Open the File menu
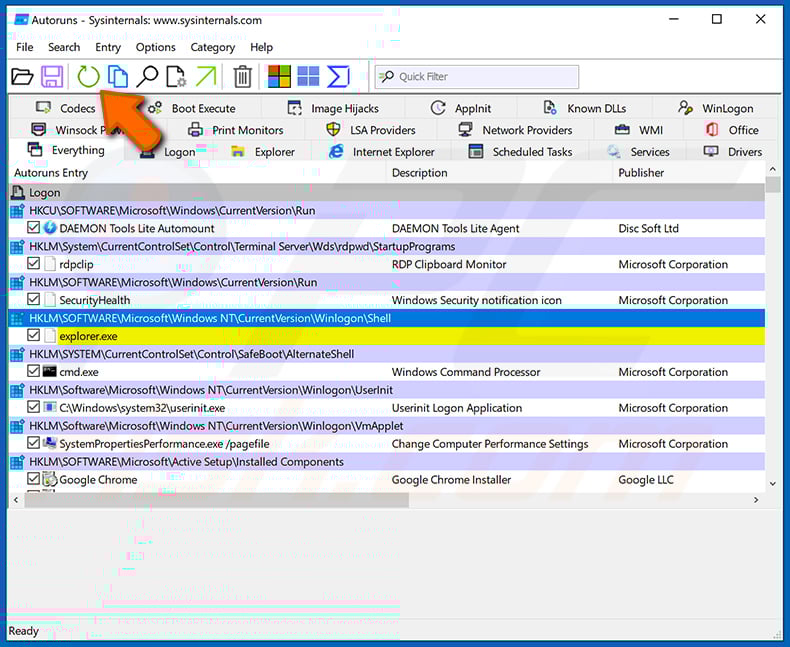 25,47
